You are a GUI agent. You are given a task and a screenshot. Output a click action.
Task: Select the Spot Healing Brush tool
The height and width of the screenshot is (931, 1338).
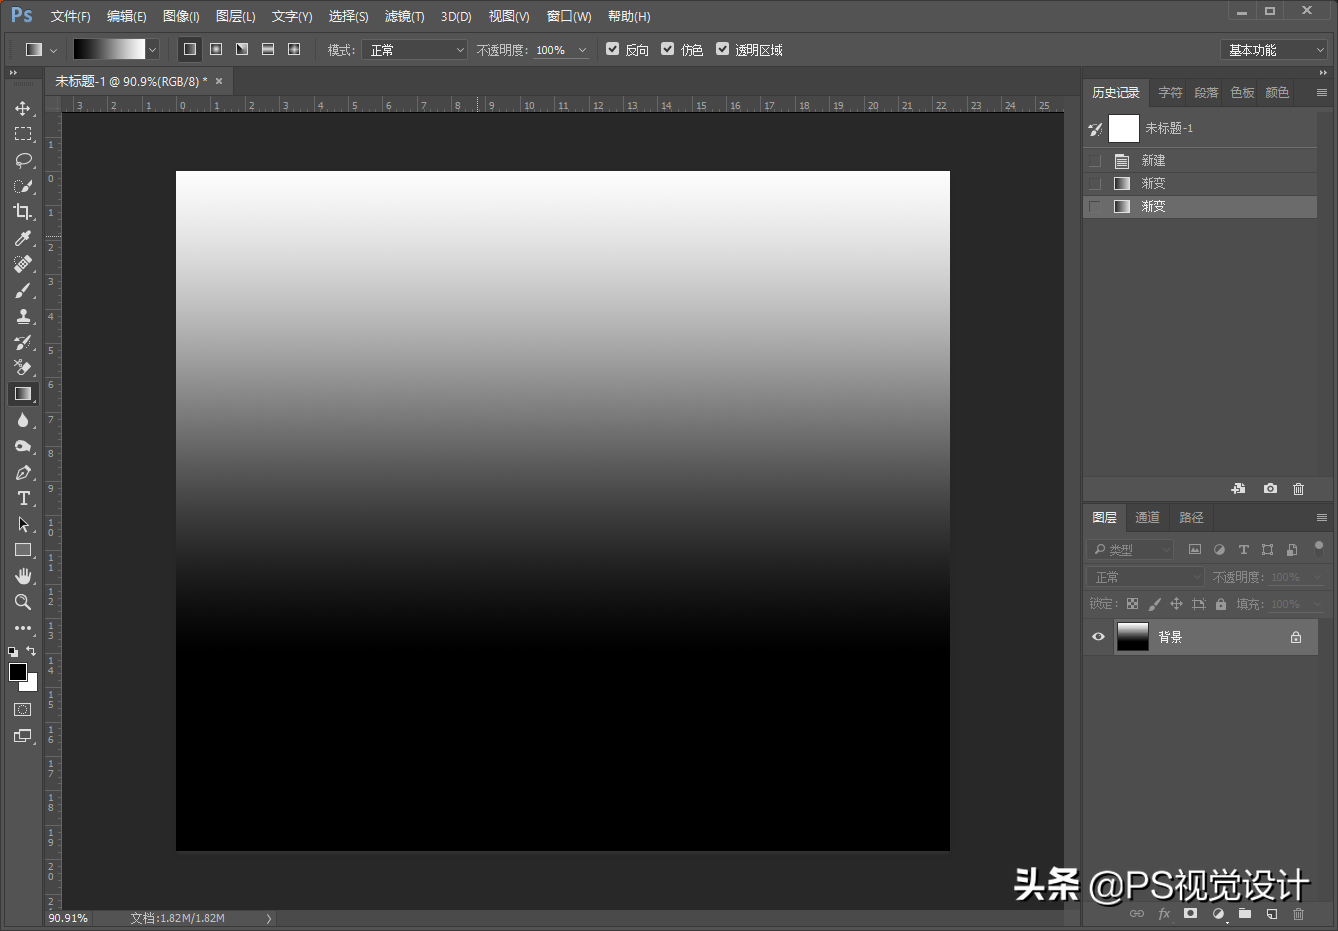(23, 264)
